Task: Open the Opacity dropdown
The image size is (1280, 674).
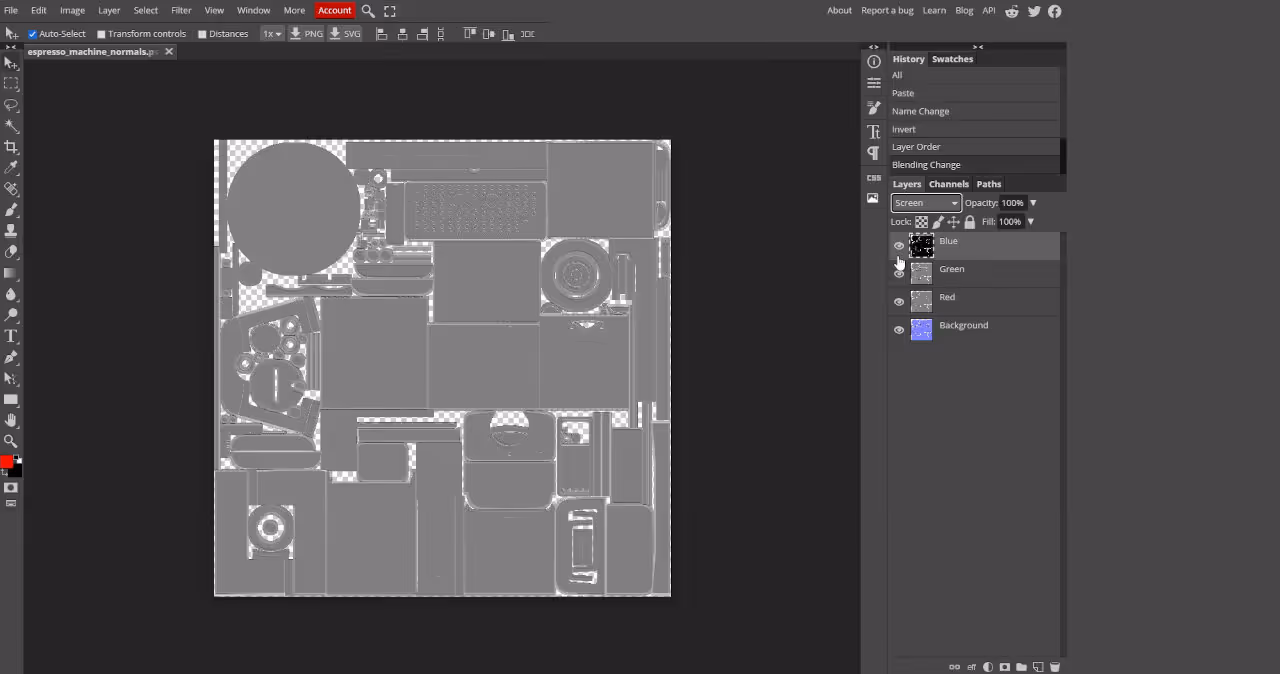Action: click(x=1032, y=202)
